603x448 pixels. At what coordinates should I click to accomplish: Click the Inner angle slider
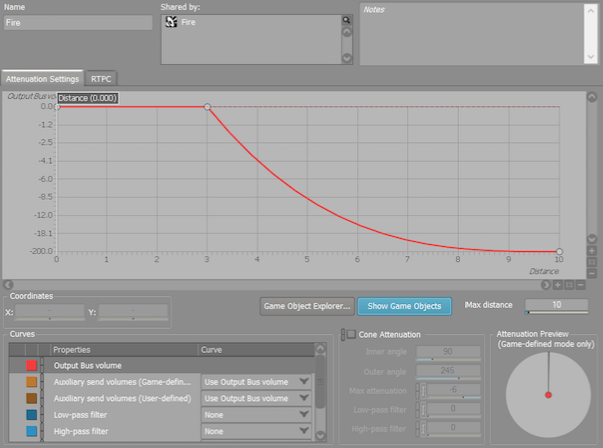[448, 359]
